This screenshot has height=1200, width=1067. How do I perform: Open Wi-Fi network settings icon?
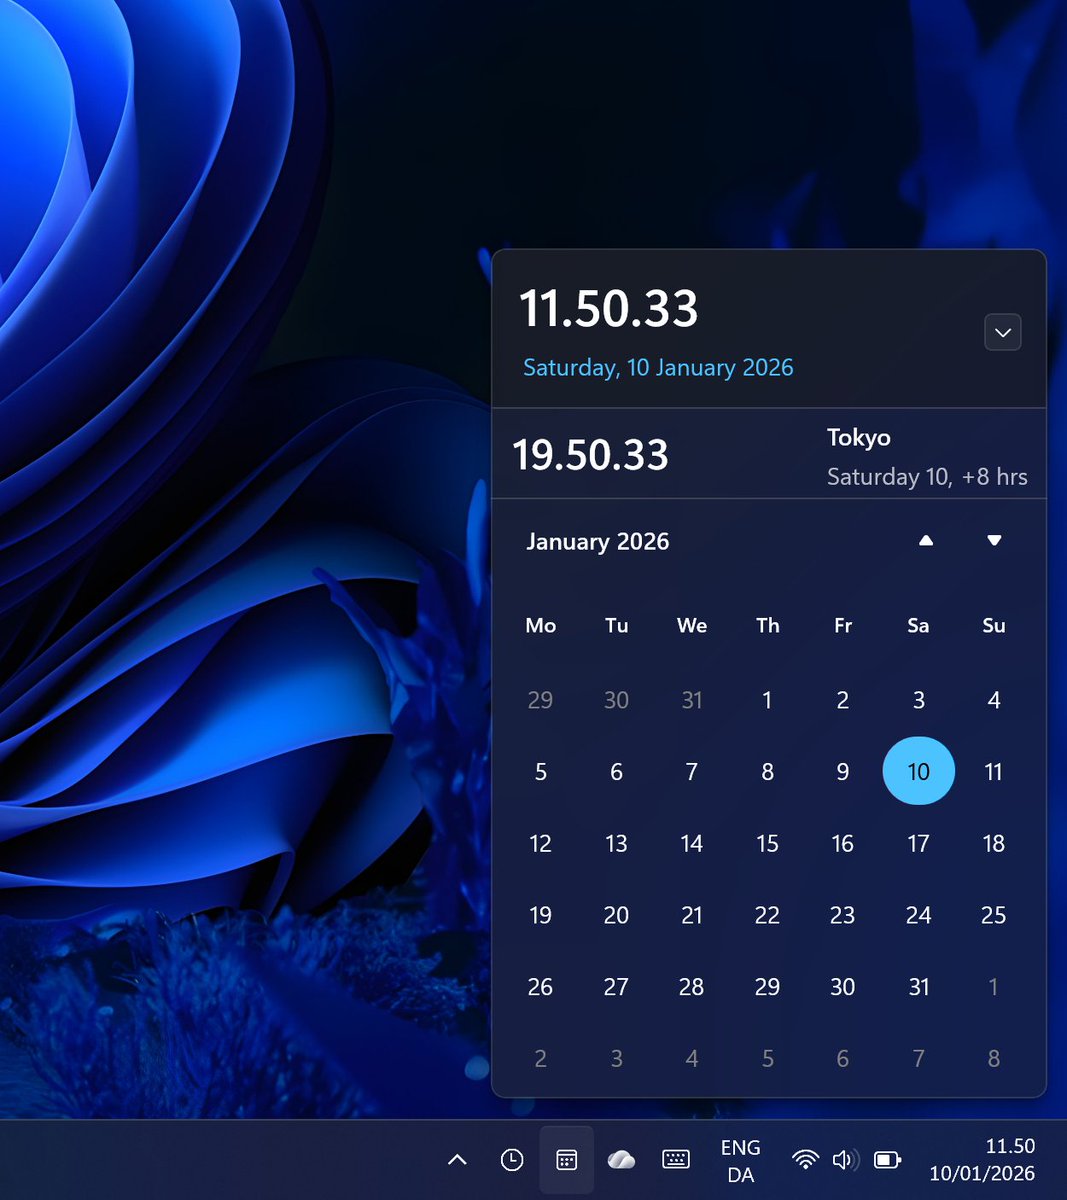pyautogui.click(x=805, y=1160)
